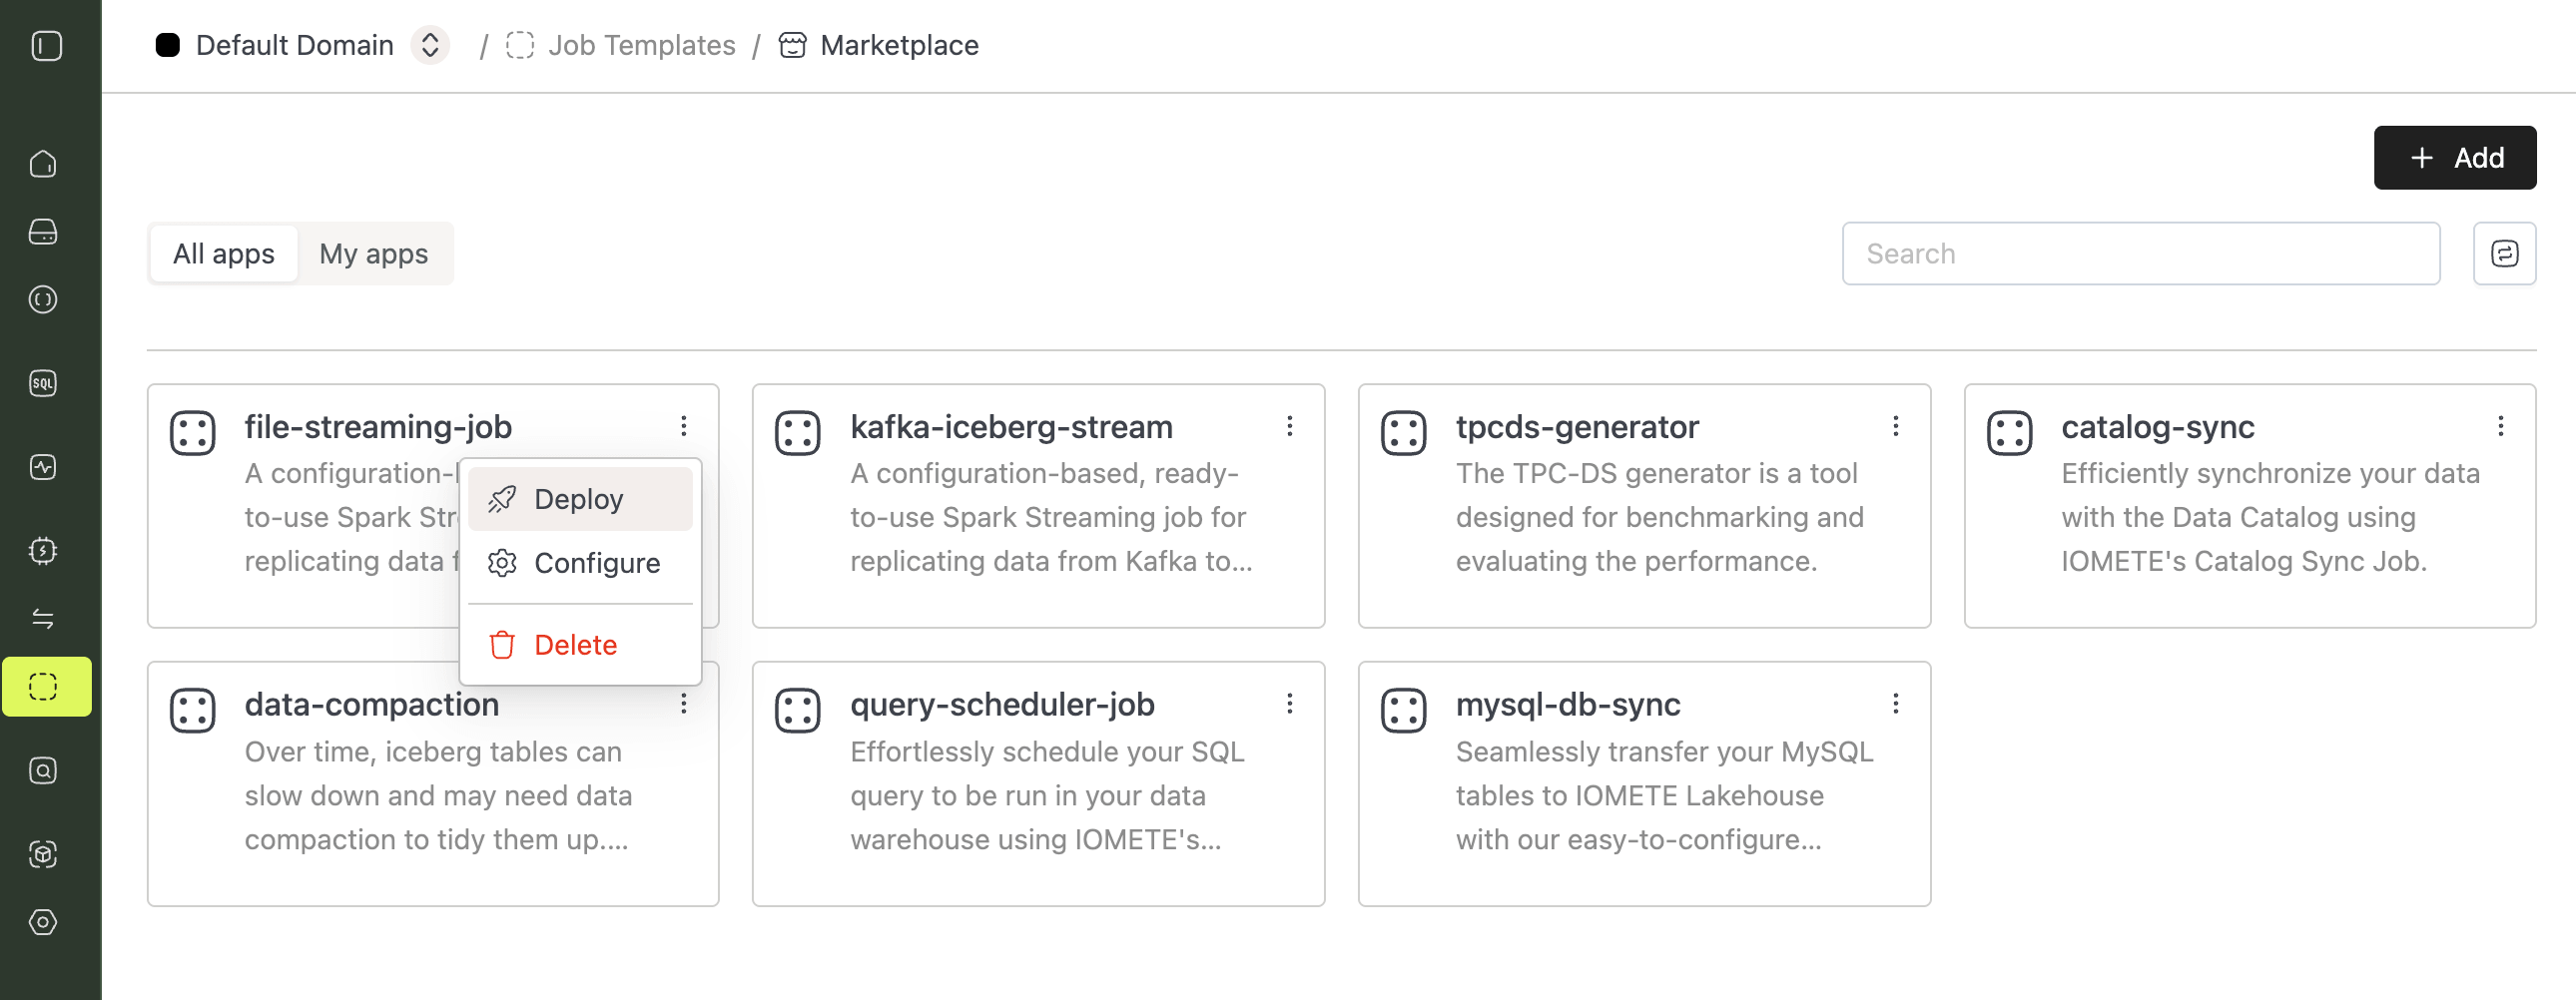
Task: Click the kafka-iceberg-stream template icon
Action: [x=798, y=434]
